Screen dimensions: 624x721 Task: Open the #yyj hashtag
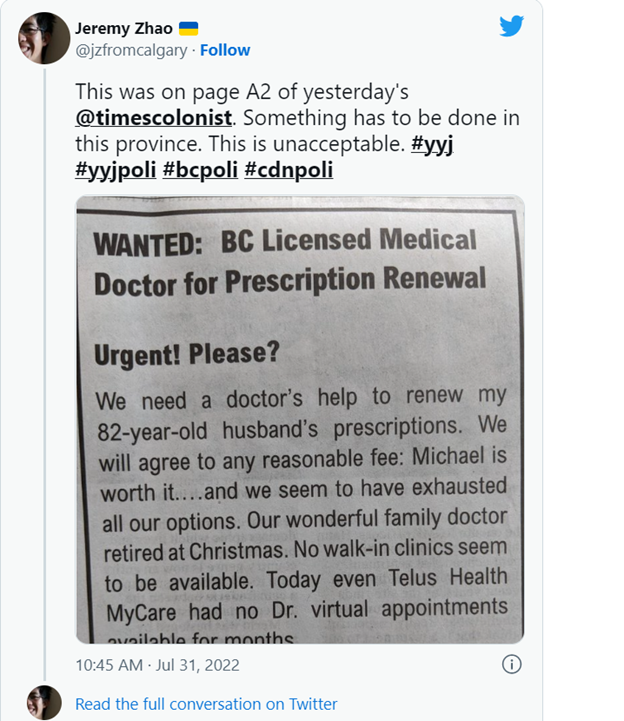tap(431, 144)
